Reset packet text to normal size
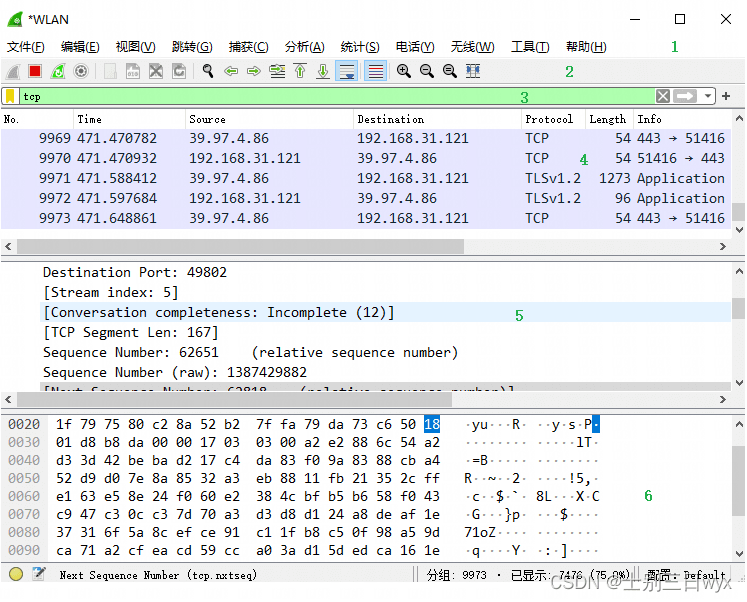Viewport: 747px width, 602px height. (x=449, y=71)
